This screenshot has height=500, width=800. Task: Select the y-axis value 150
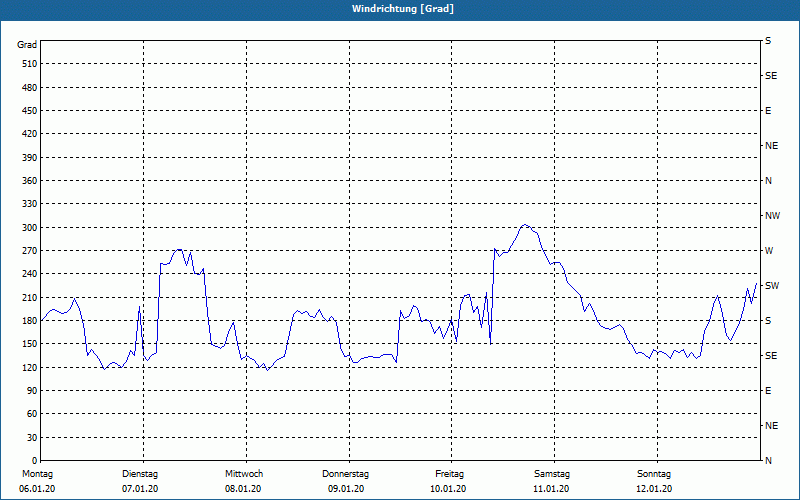pos(29,344)
